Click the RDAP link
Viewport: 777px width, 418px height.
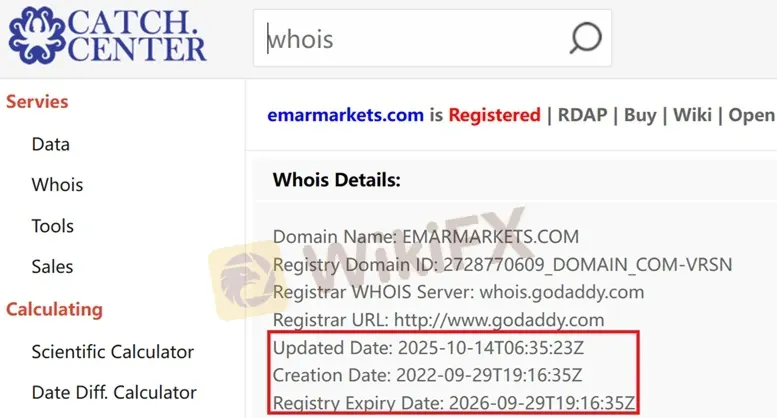coord(582,115)
